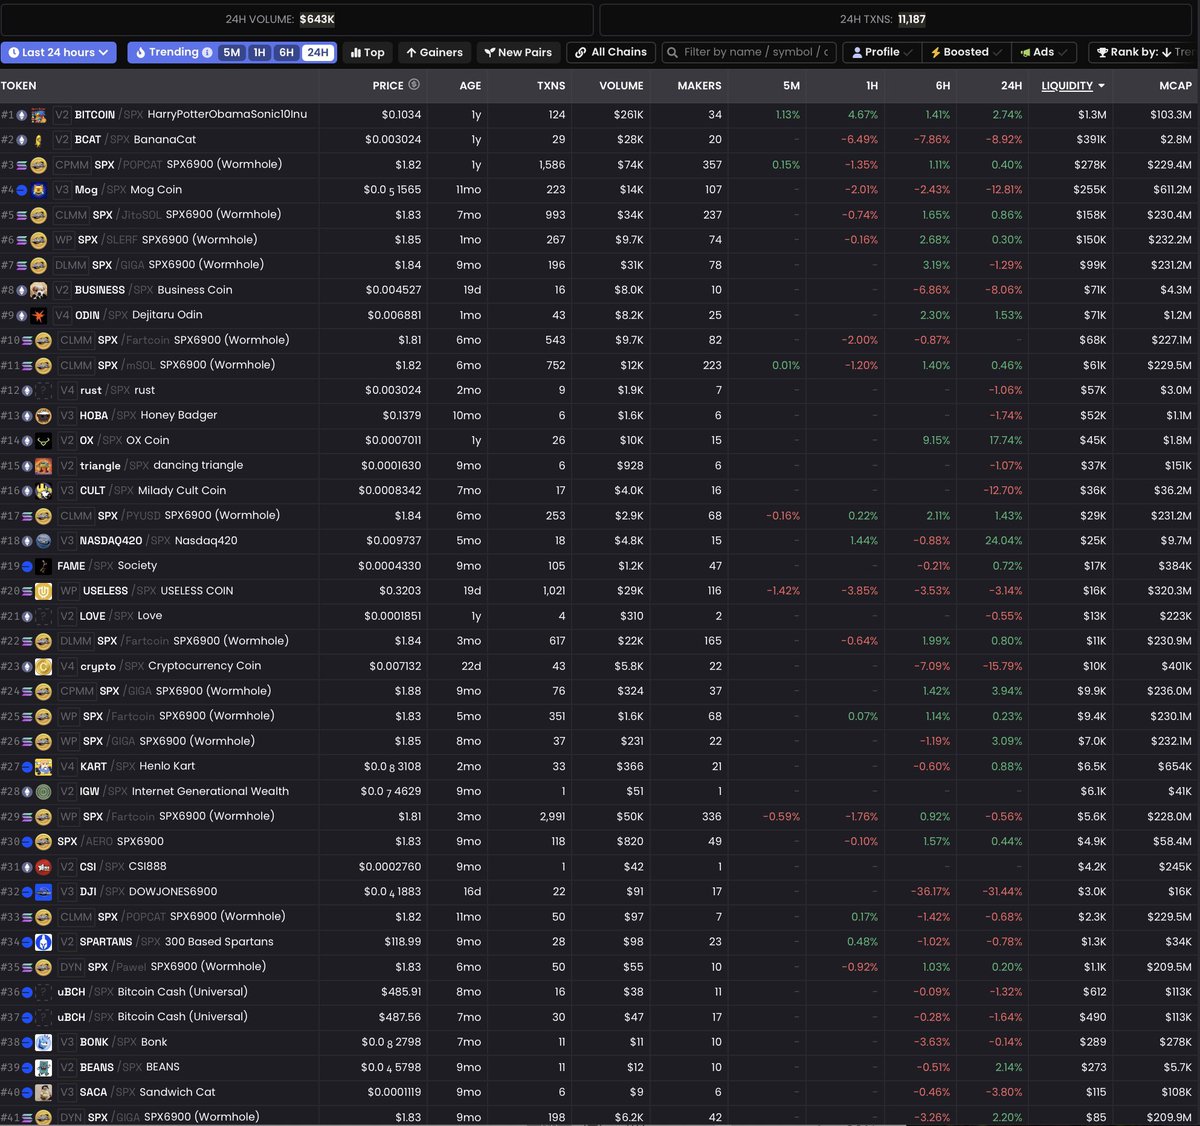1200x1126 pixels.
Task: Click the CSI888 token logo
Action: (43, 867)
